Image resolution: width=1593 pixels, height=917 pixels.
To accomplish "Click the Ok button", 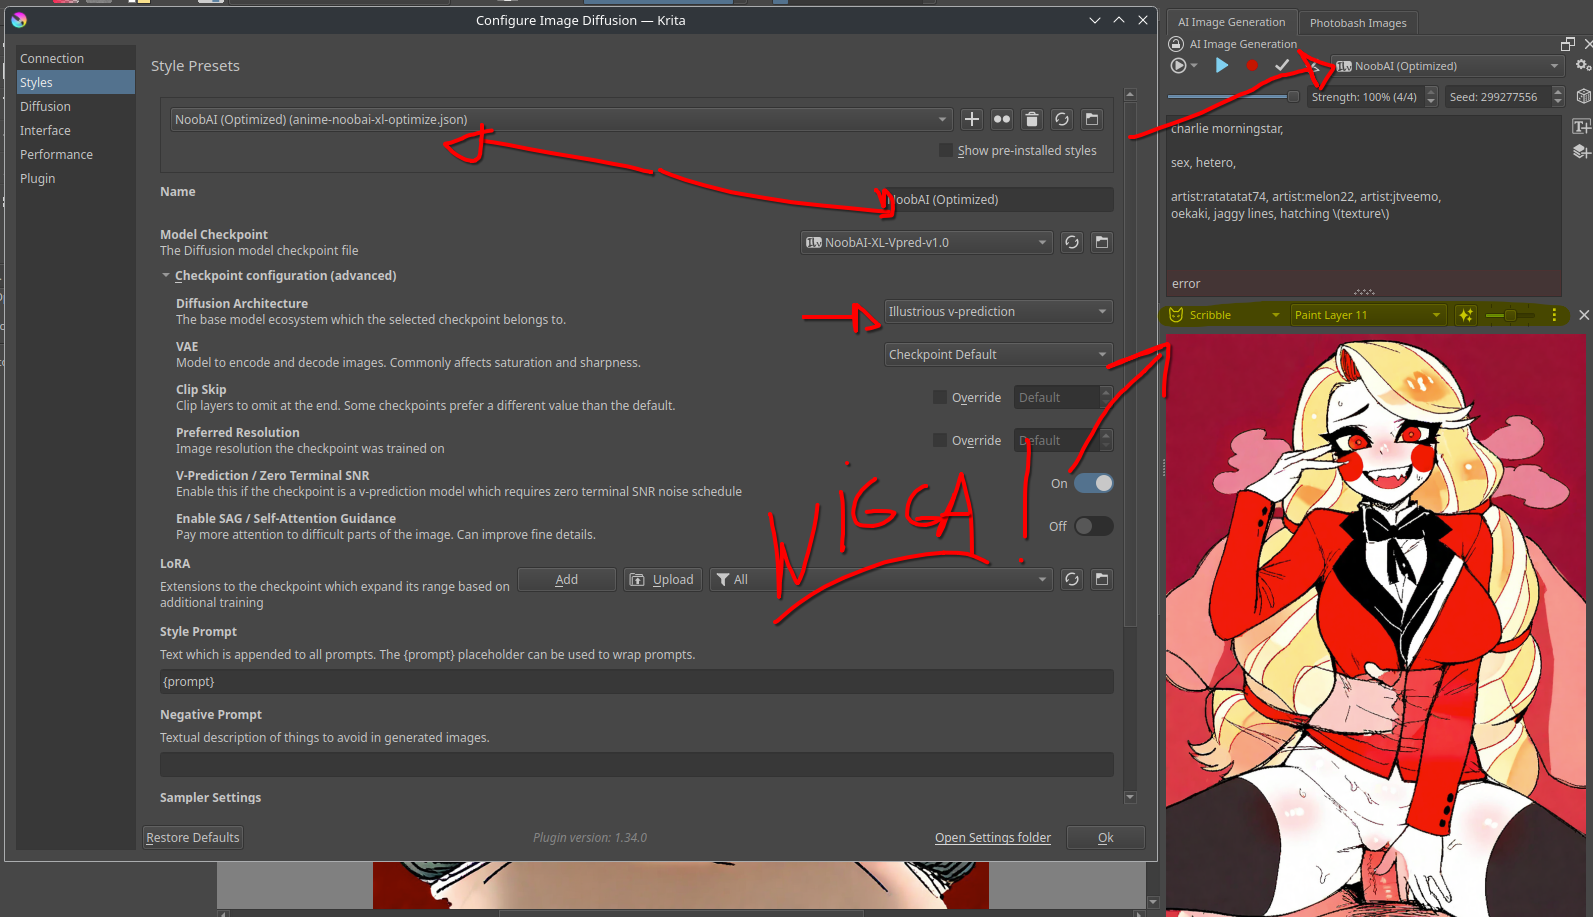I will tap(1105, 837).
